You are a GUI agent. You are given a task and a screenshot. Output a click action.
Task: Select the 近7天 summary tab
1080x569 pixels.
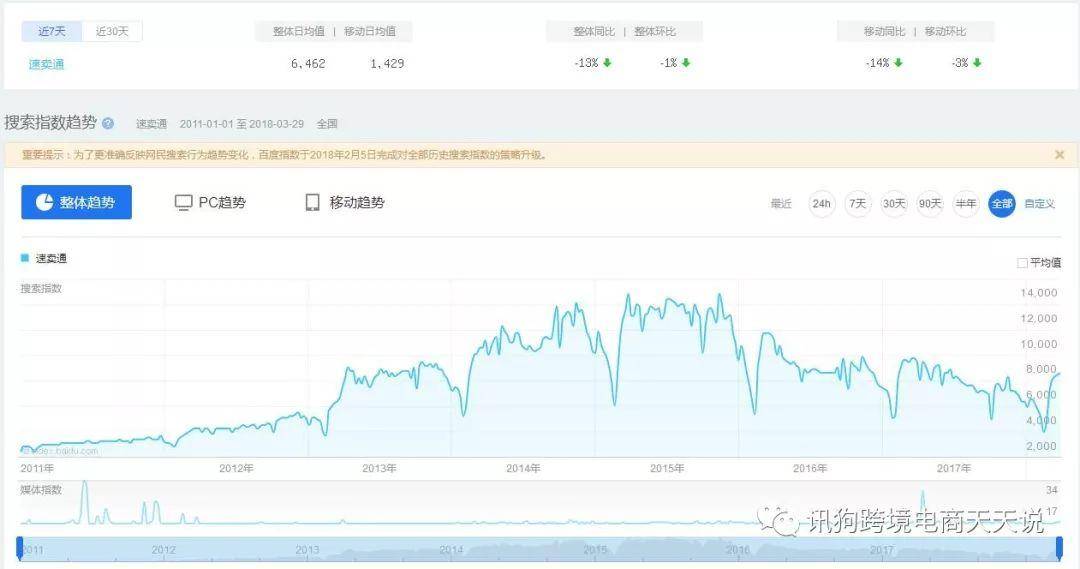52,31
